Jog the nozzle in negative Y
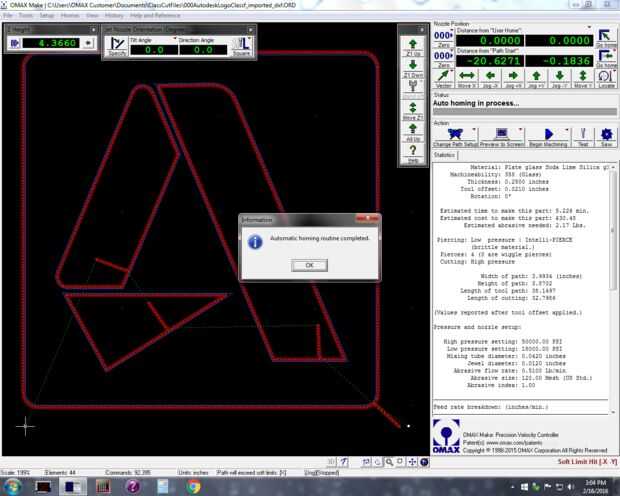 tap(560, 78)
